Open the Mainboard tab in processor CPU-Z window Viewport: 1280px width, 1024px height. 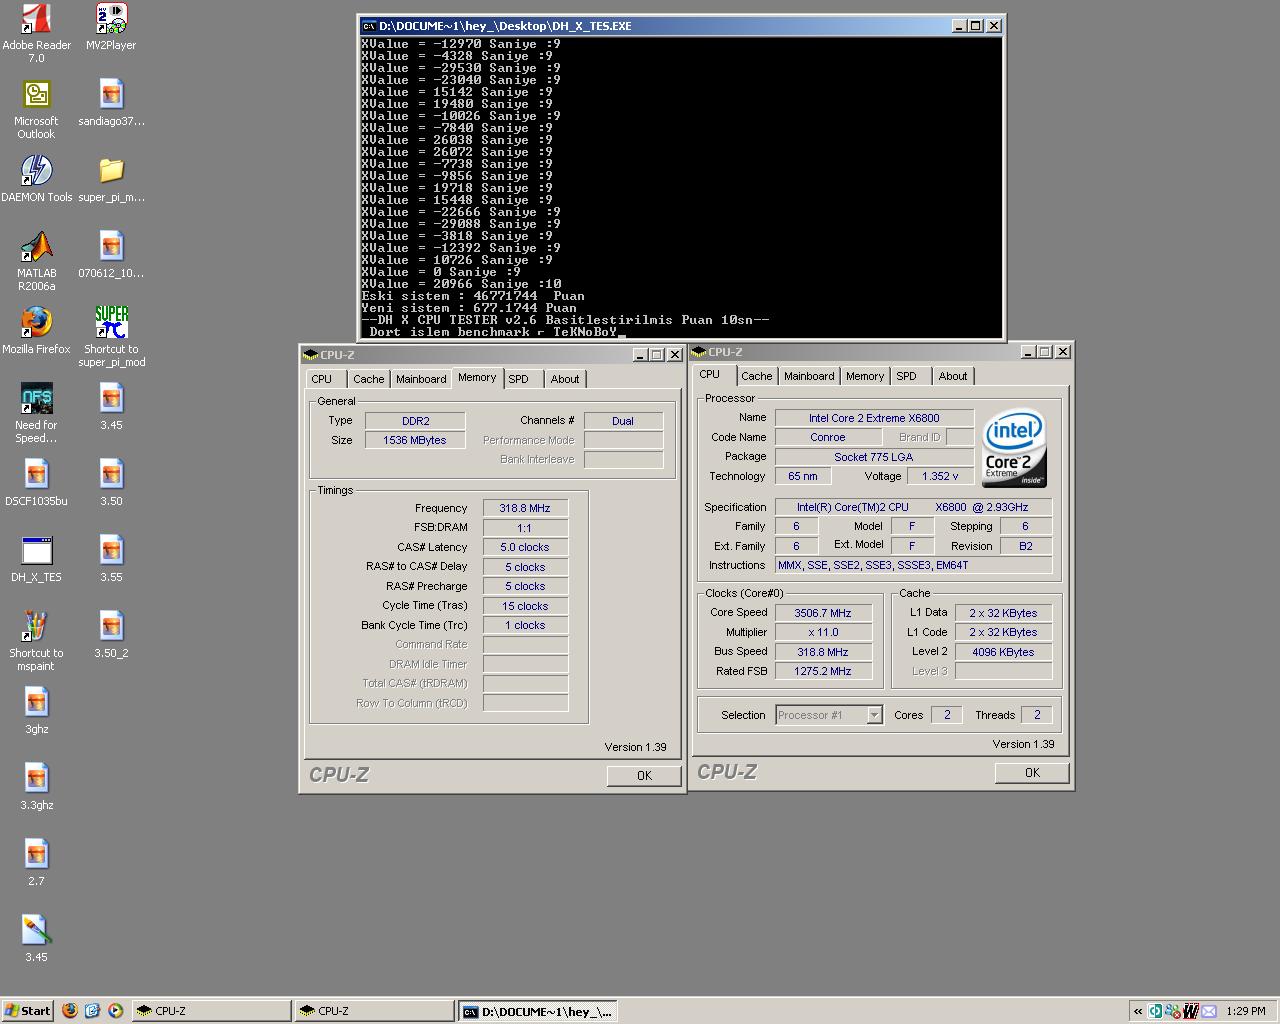pyautogui.click(x=809, y=376)
